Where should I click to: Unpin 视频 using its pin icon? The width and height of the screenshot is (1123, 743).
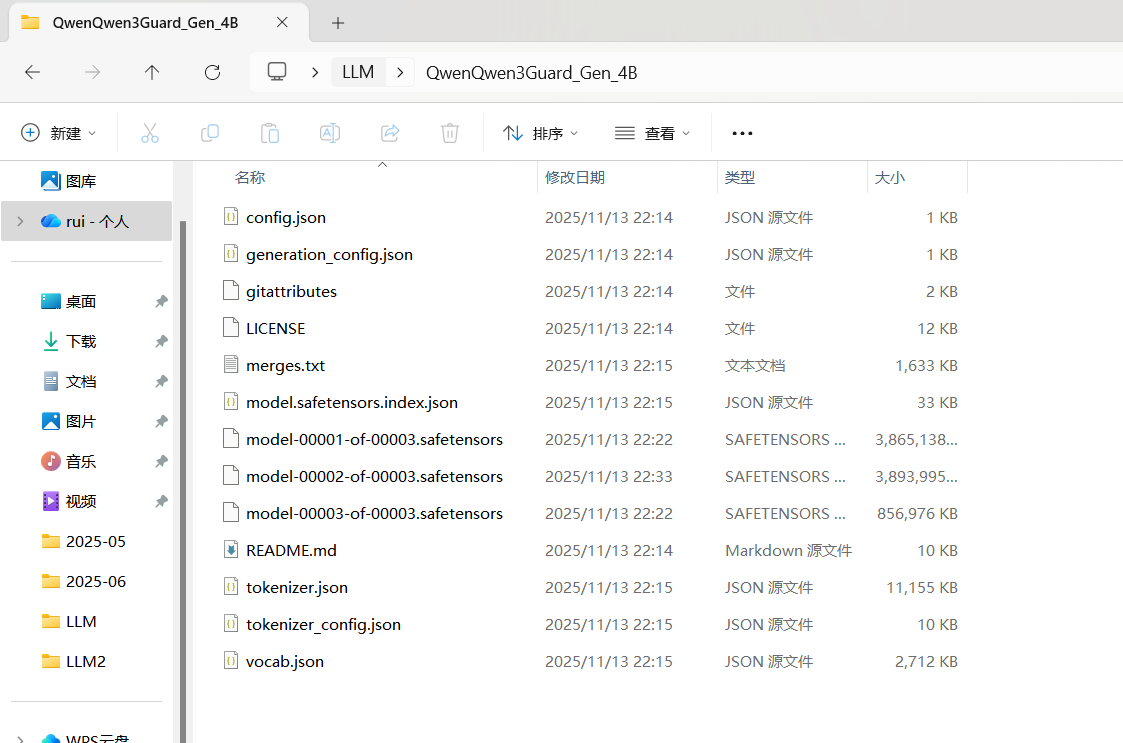point(161,502)
